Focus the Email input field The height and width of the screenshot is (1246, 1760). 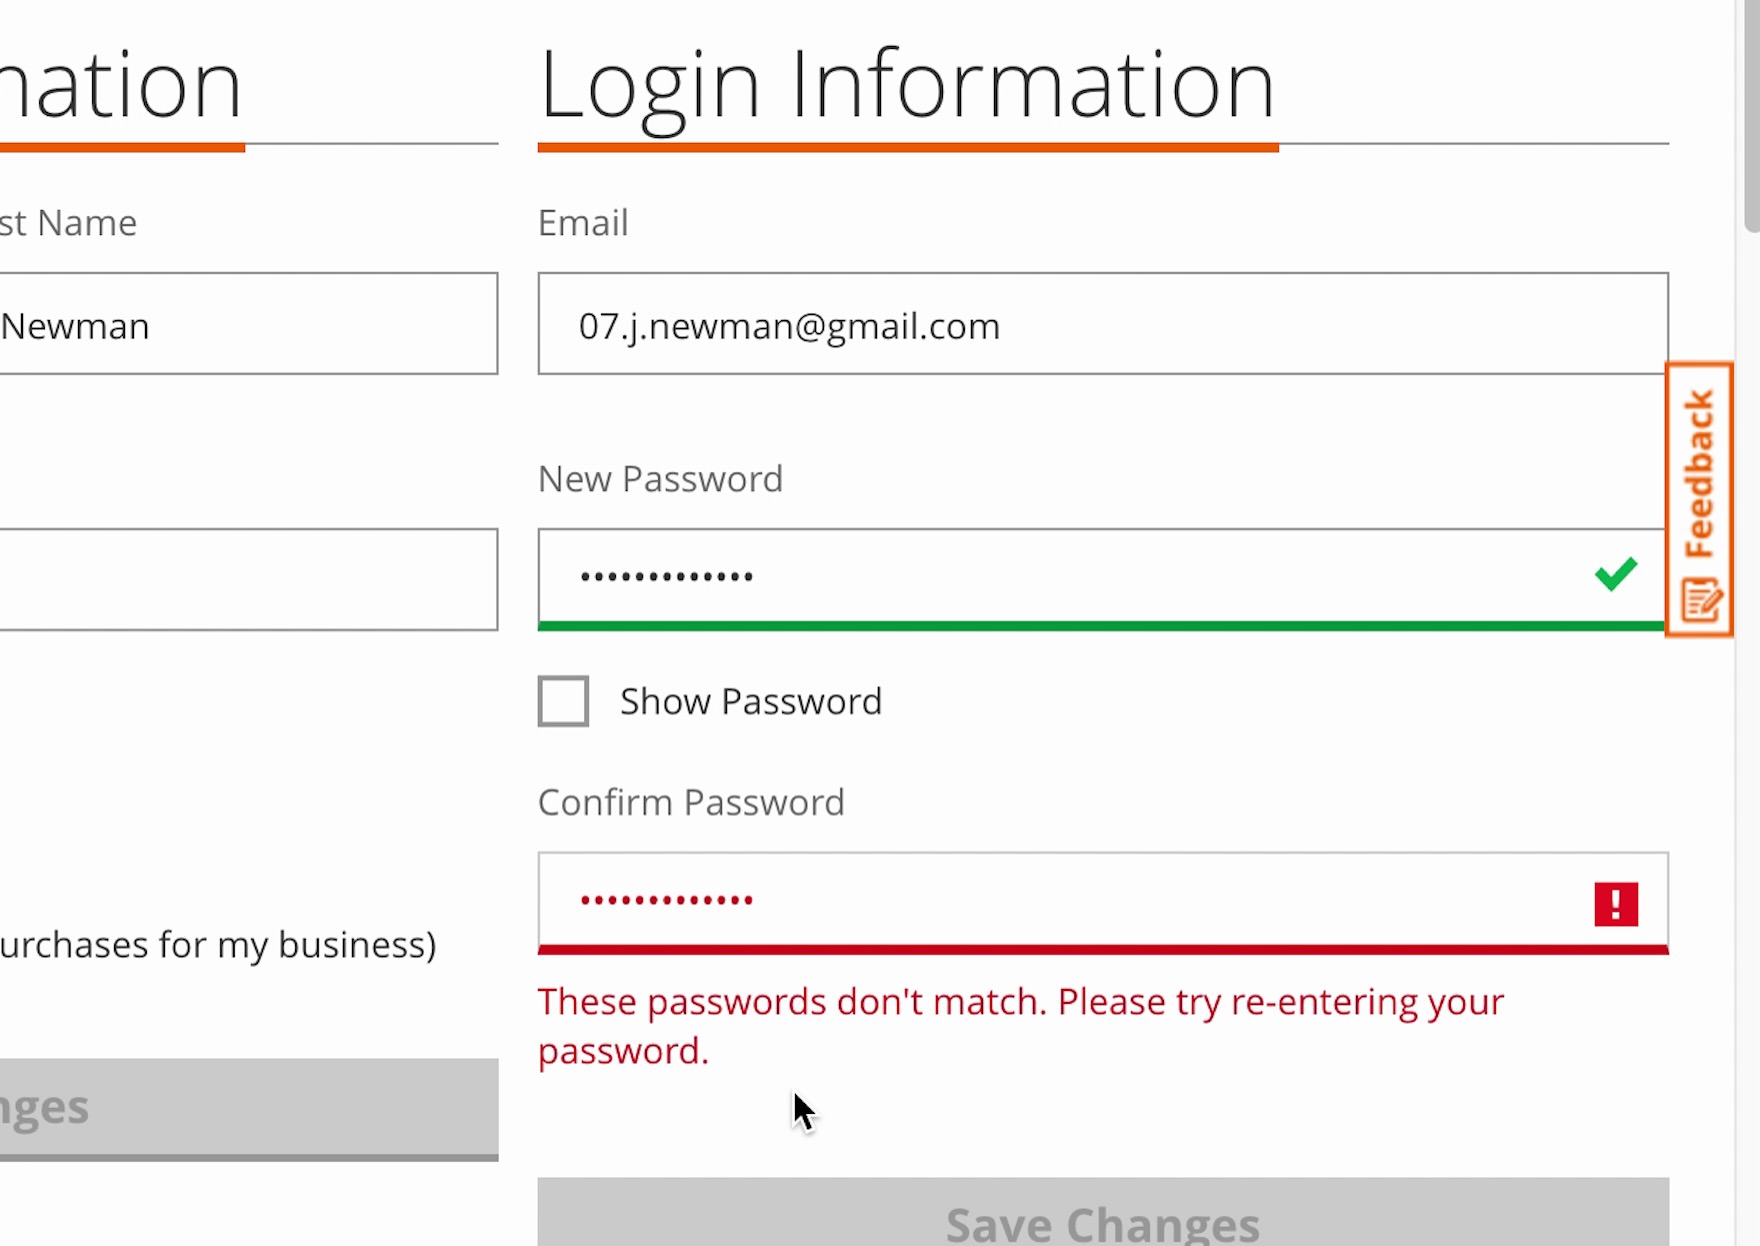pos(1102,324)
